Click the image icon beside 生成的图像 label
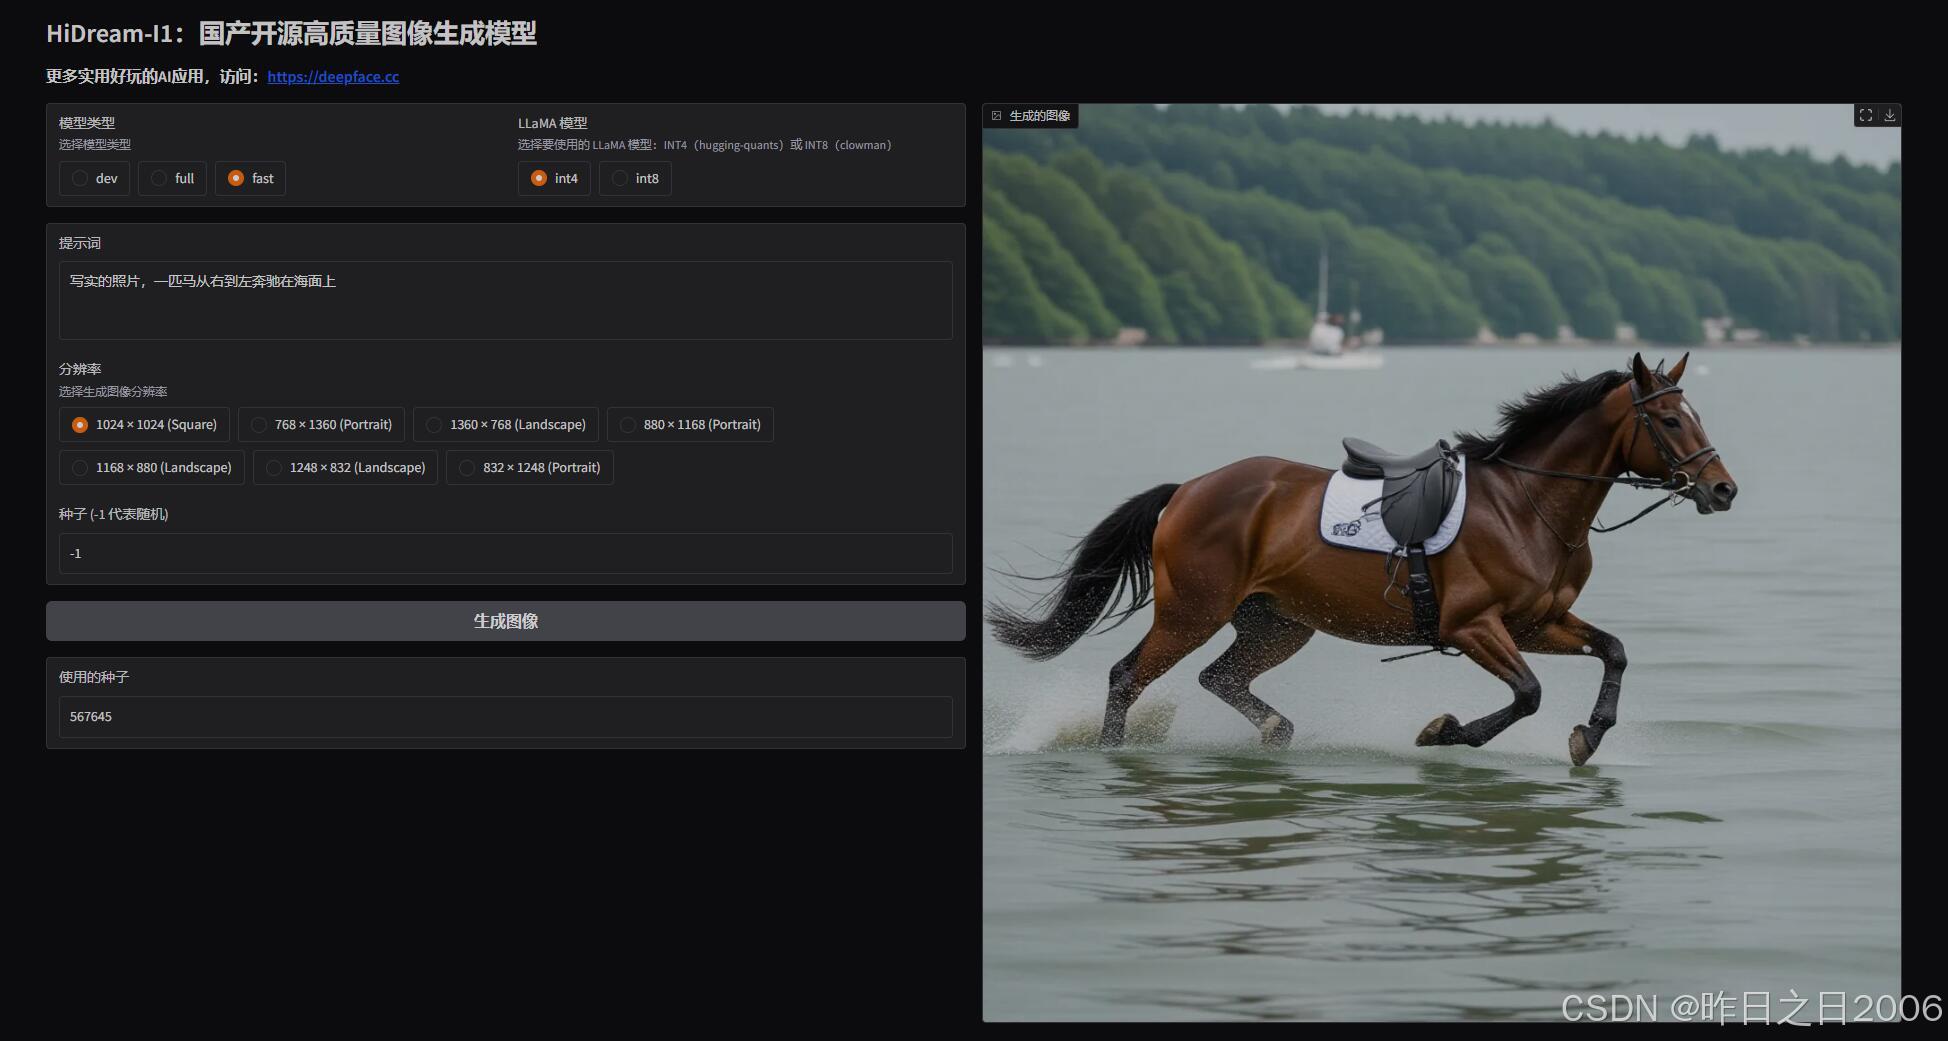Viewport: 1948px width, 1041px height. click(996, 116)
